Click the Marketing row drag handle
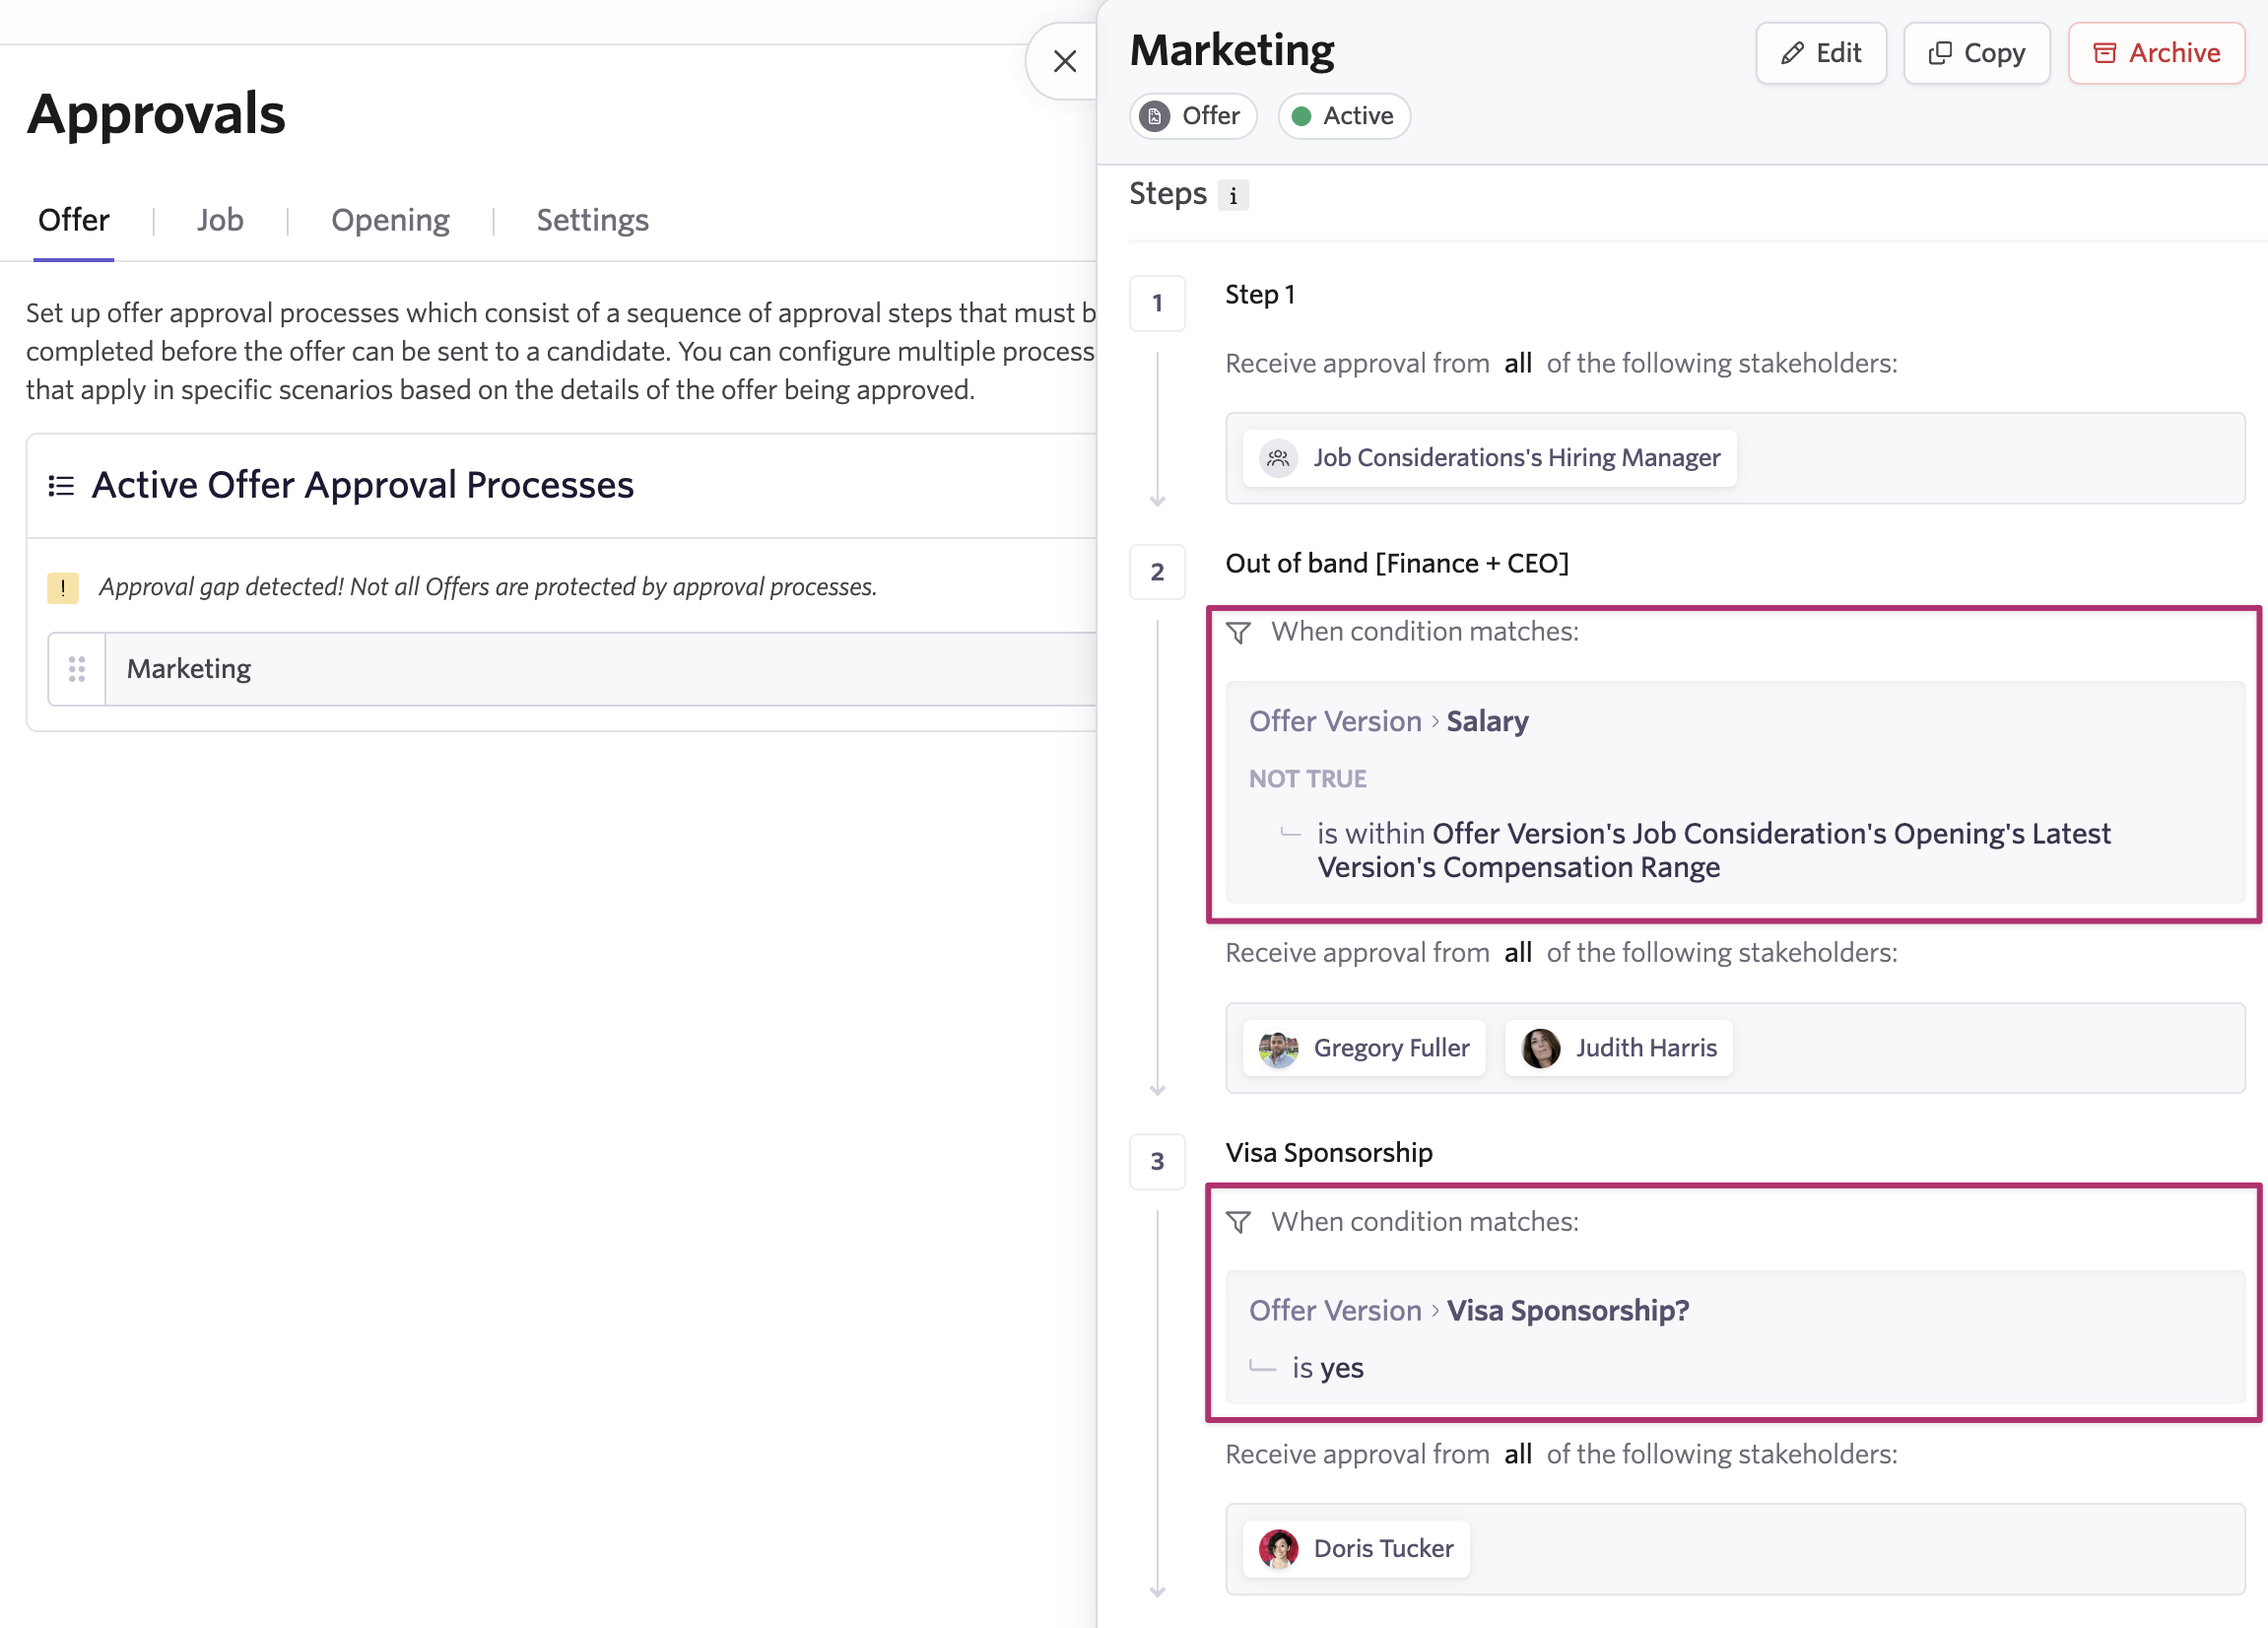Image resolution: width=2268 pixels, height=1628 pixels. coord(77,669)
